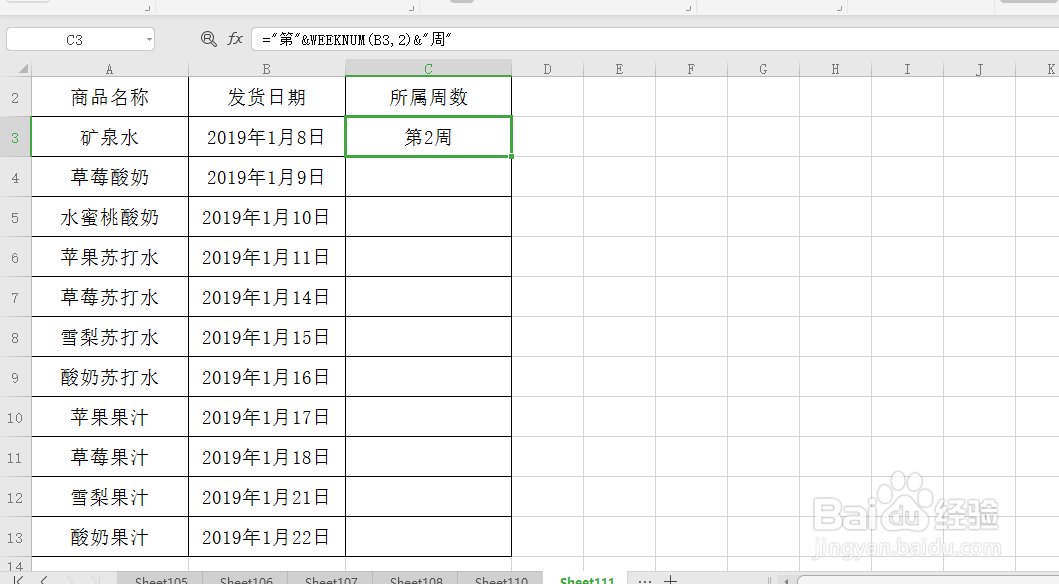This screenshot has width=1059, height=584.
Task: Select the cell containing 雪梨果汁
Action: click(x=110, y=497)
